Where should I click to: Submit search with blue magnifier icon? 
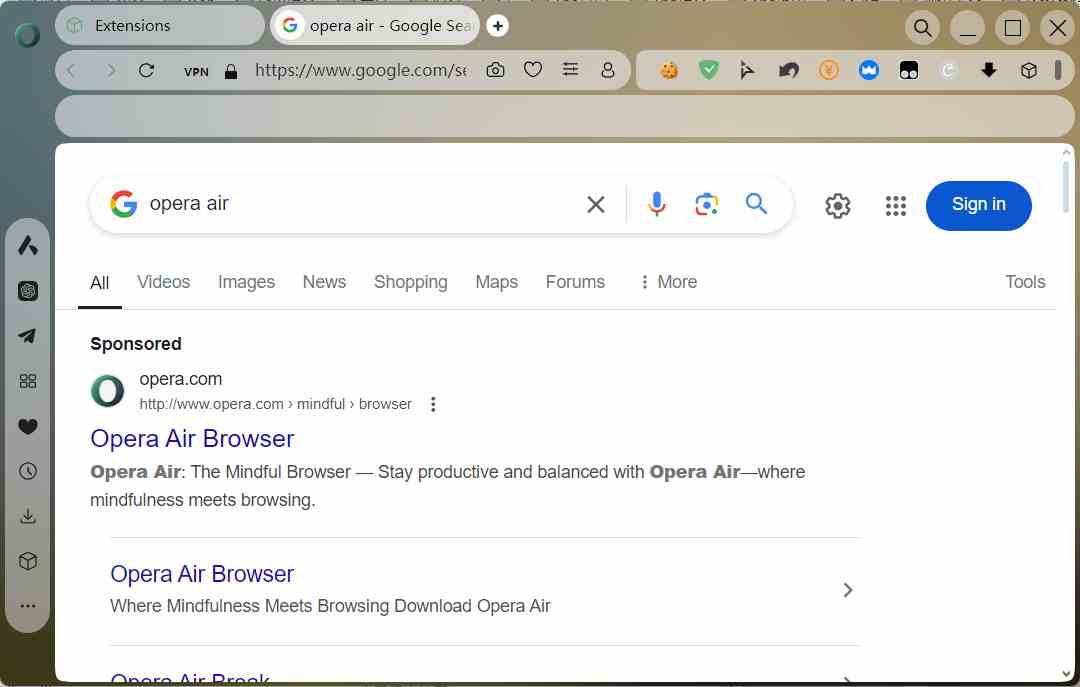(756, 204)
